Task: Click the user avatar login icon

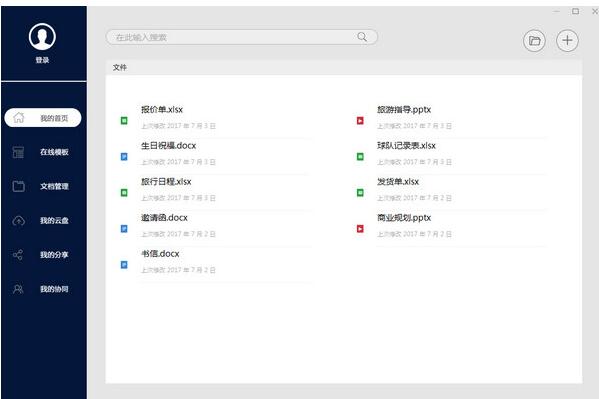Action: pyautogui.click(x=42, y=37)
